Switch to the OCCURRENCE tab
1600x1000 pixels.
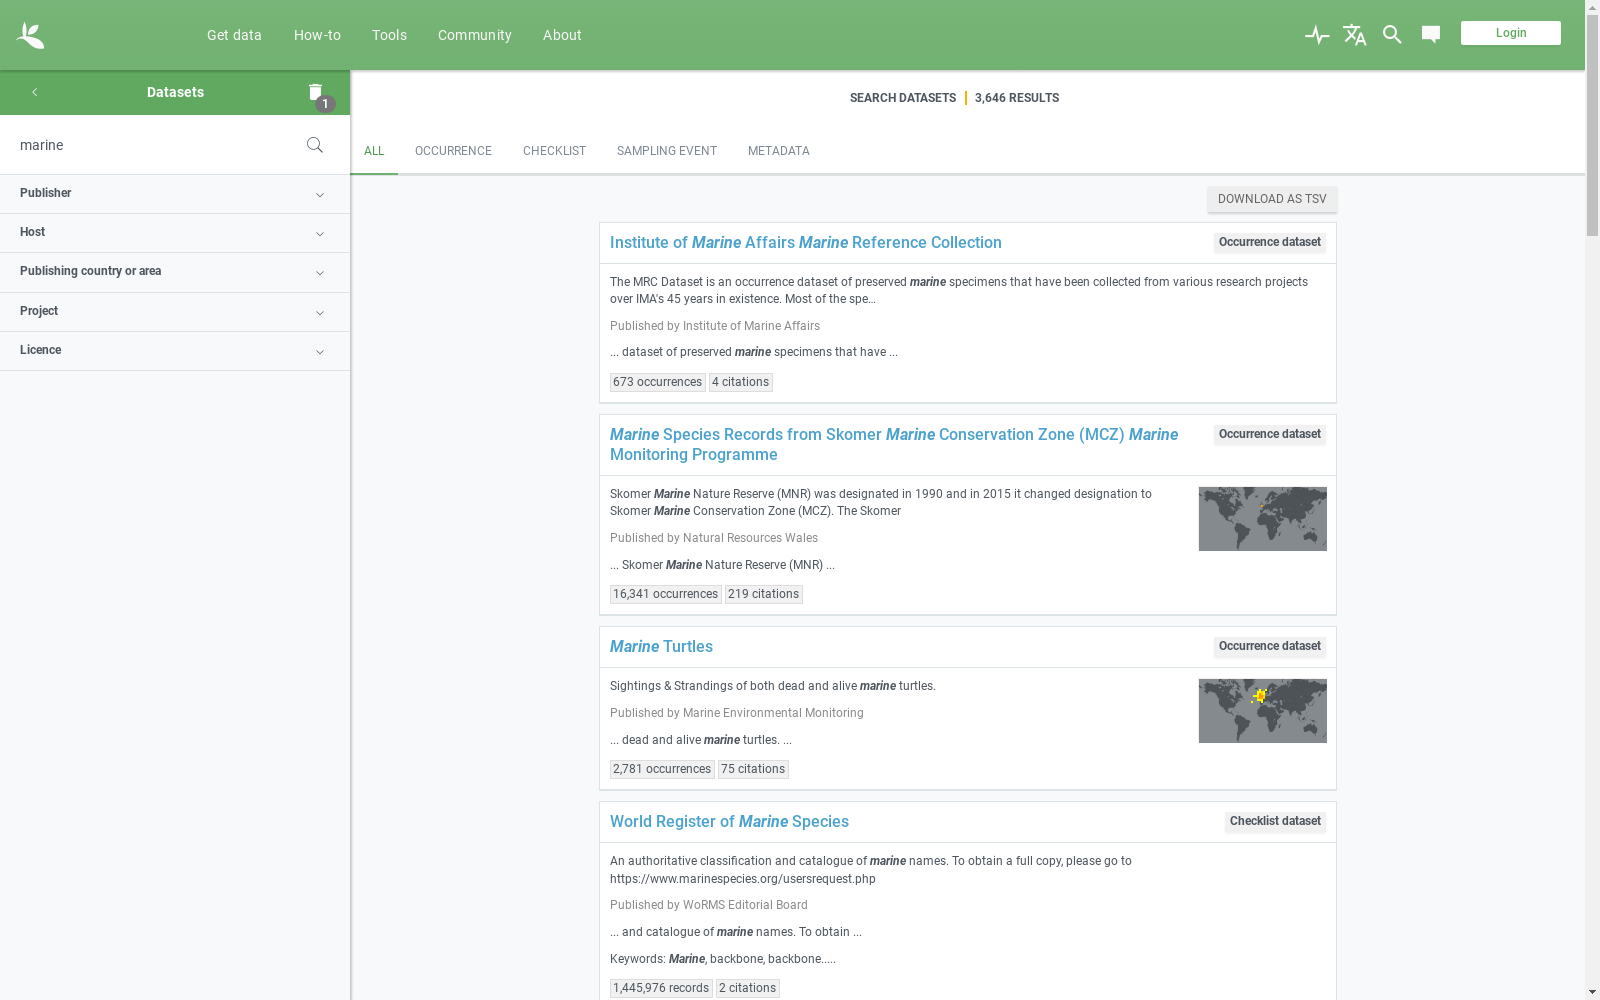pyautogui.click(x=453, y=151)
